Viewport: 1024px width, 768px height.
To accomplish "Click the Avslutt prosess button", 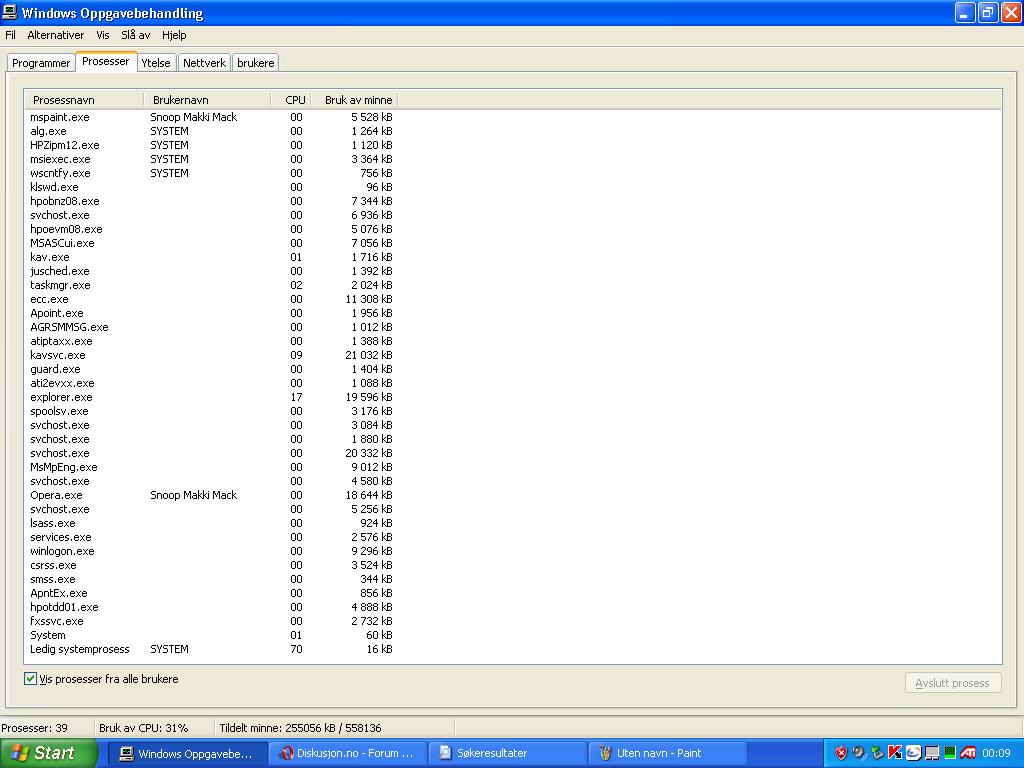I will coord(953,683).
